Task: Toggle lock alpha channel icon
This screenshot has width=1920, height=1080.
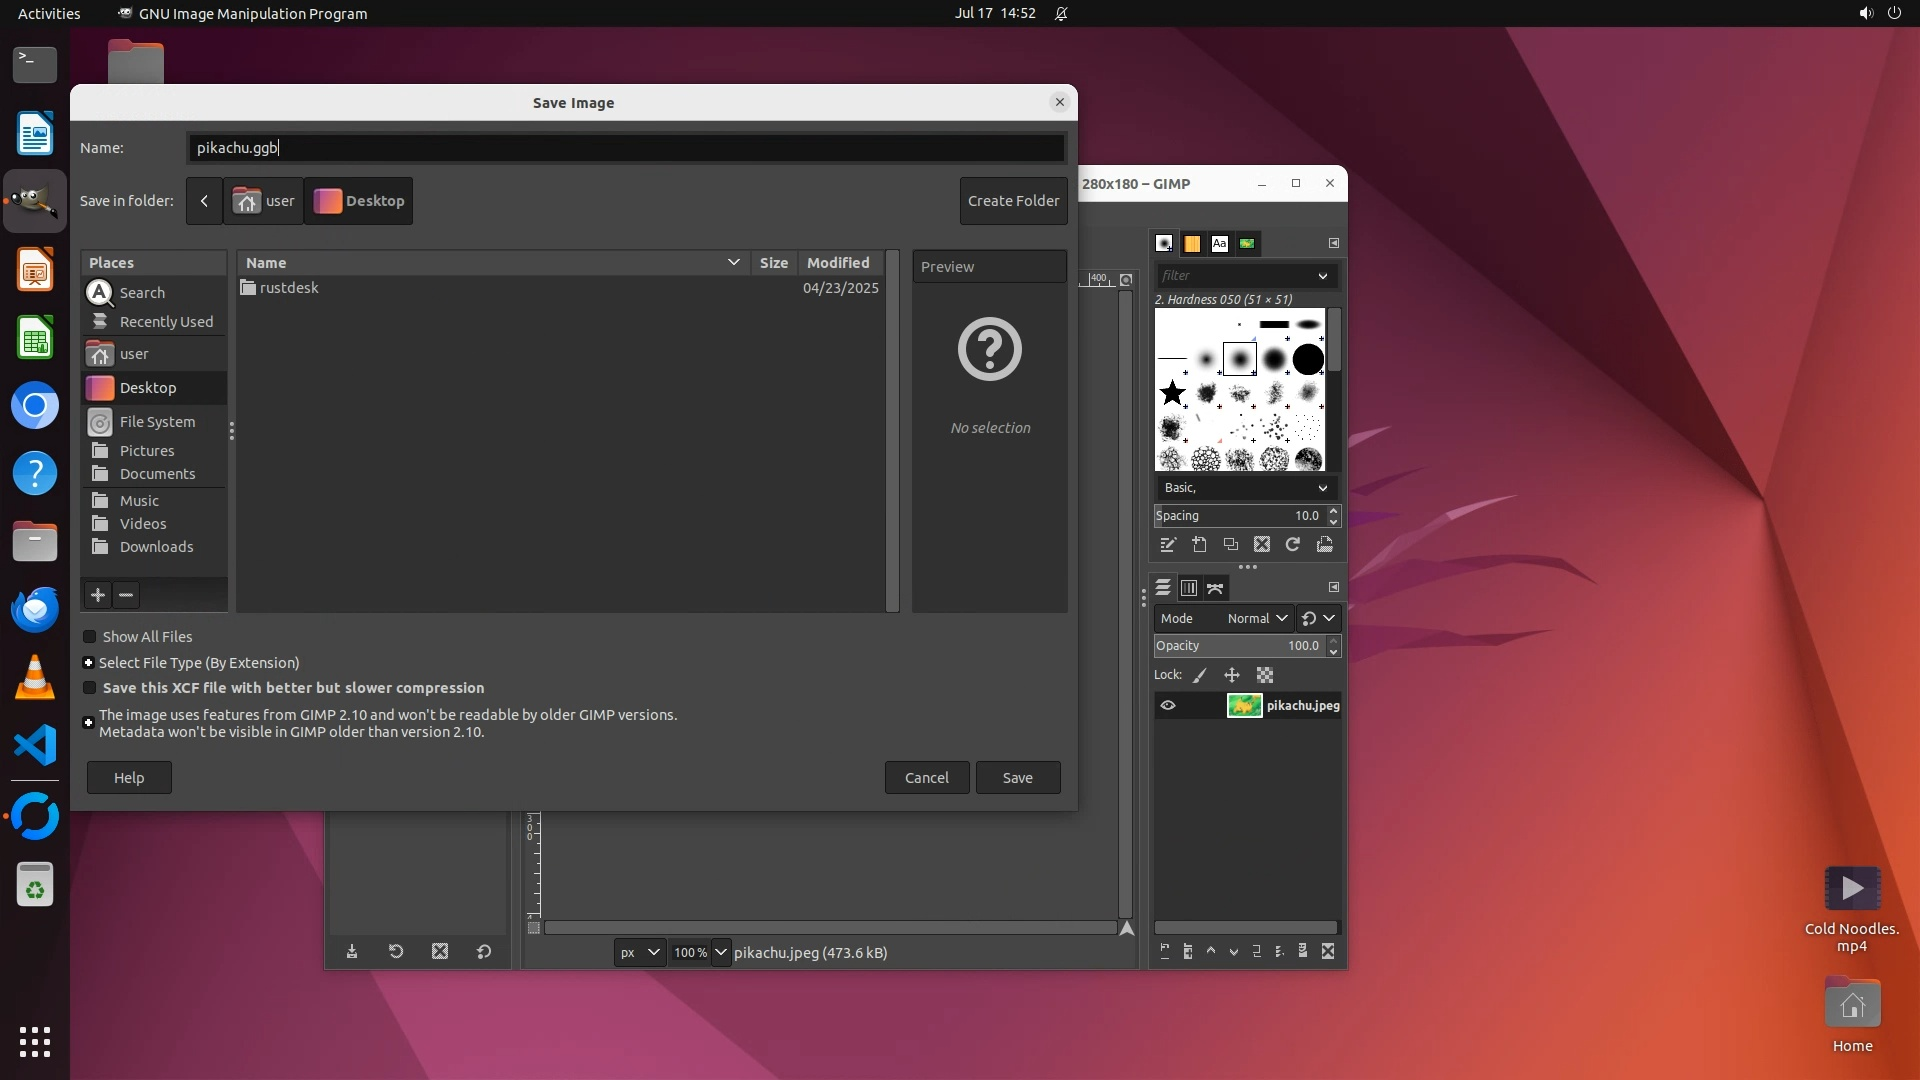Action: 1265,675
